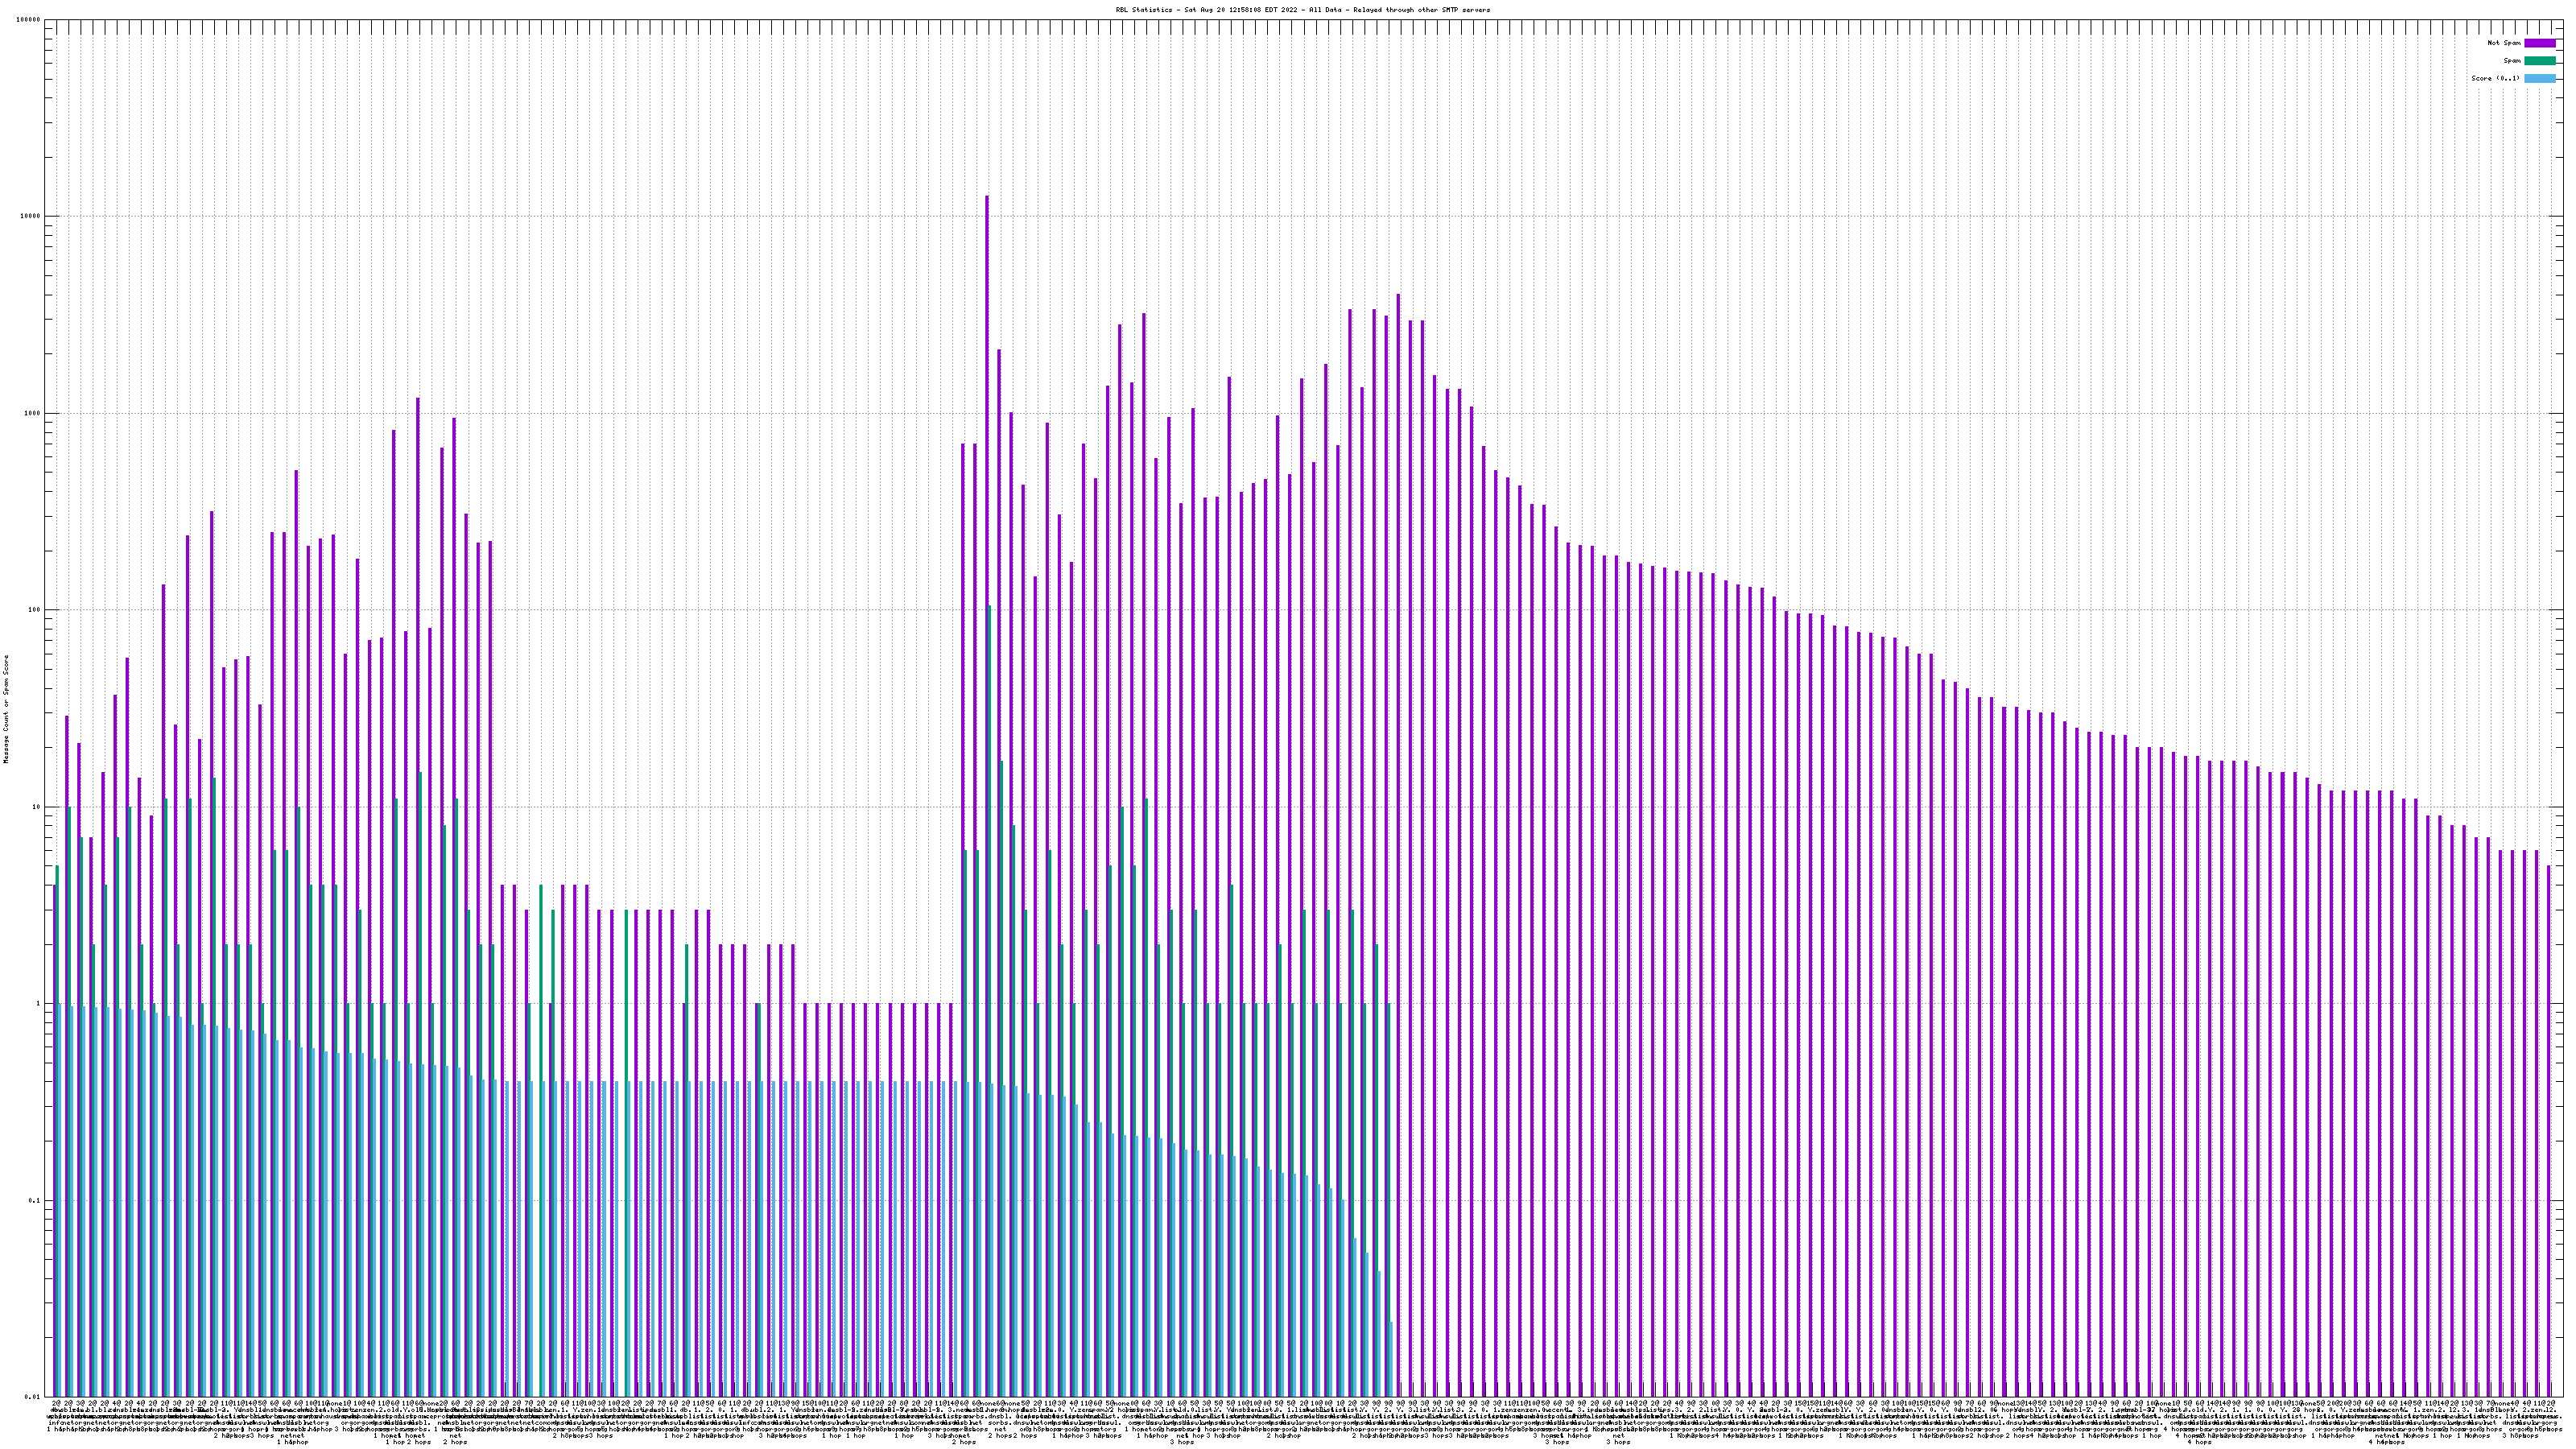This screenshot has height=1449, width=2576.
Task: Click the 10000 y-axis tick label
Action: [x=31, y=217]
